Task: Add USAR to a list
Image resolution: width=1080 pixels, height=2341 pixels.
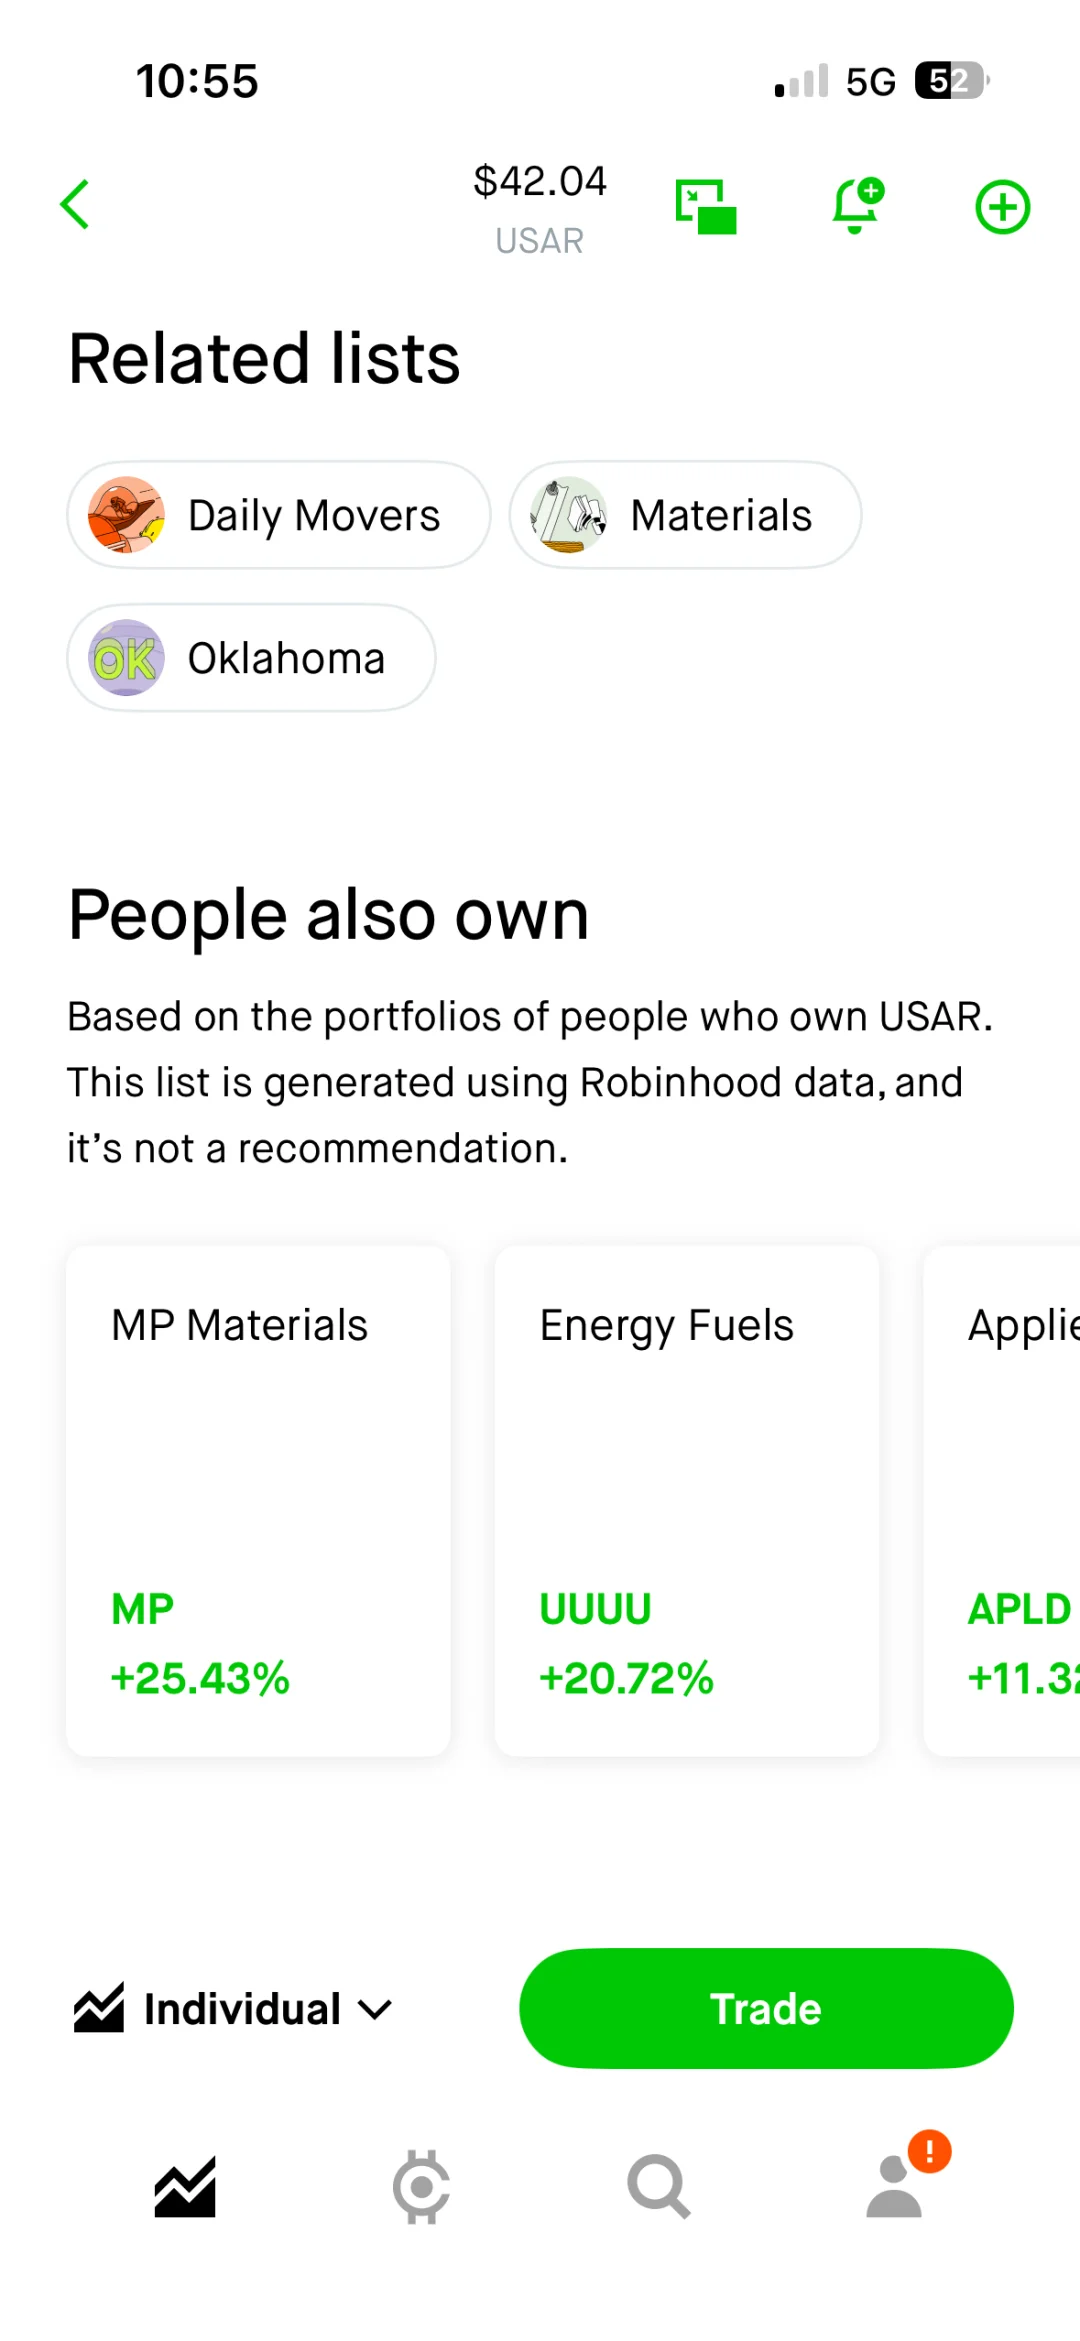Action: (x=1003, y=207)
